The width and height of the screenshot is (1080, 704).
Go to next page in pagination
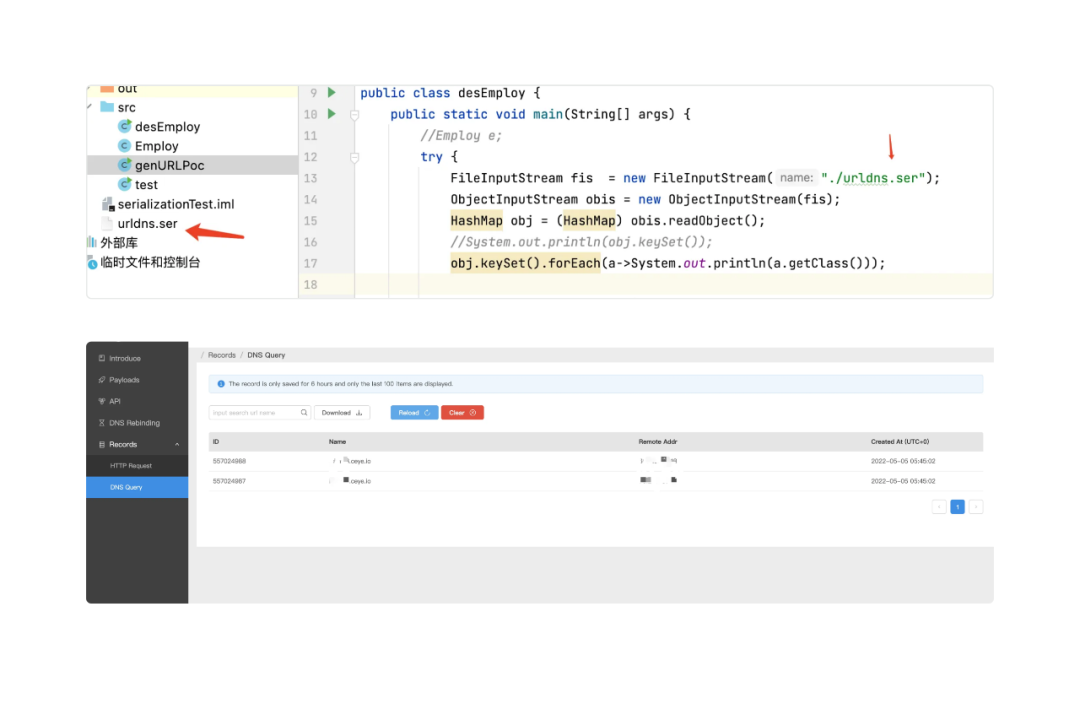coord(975,507)
